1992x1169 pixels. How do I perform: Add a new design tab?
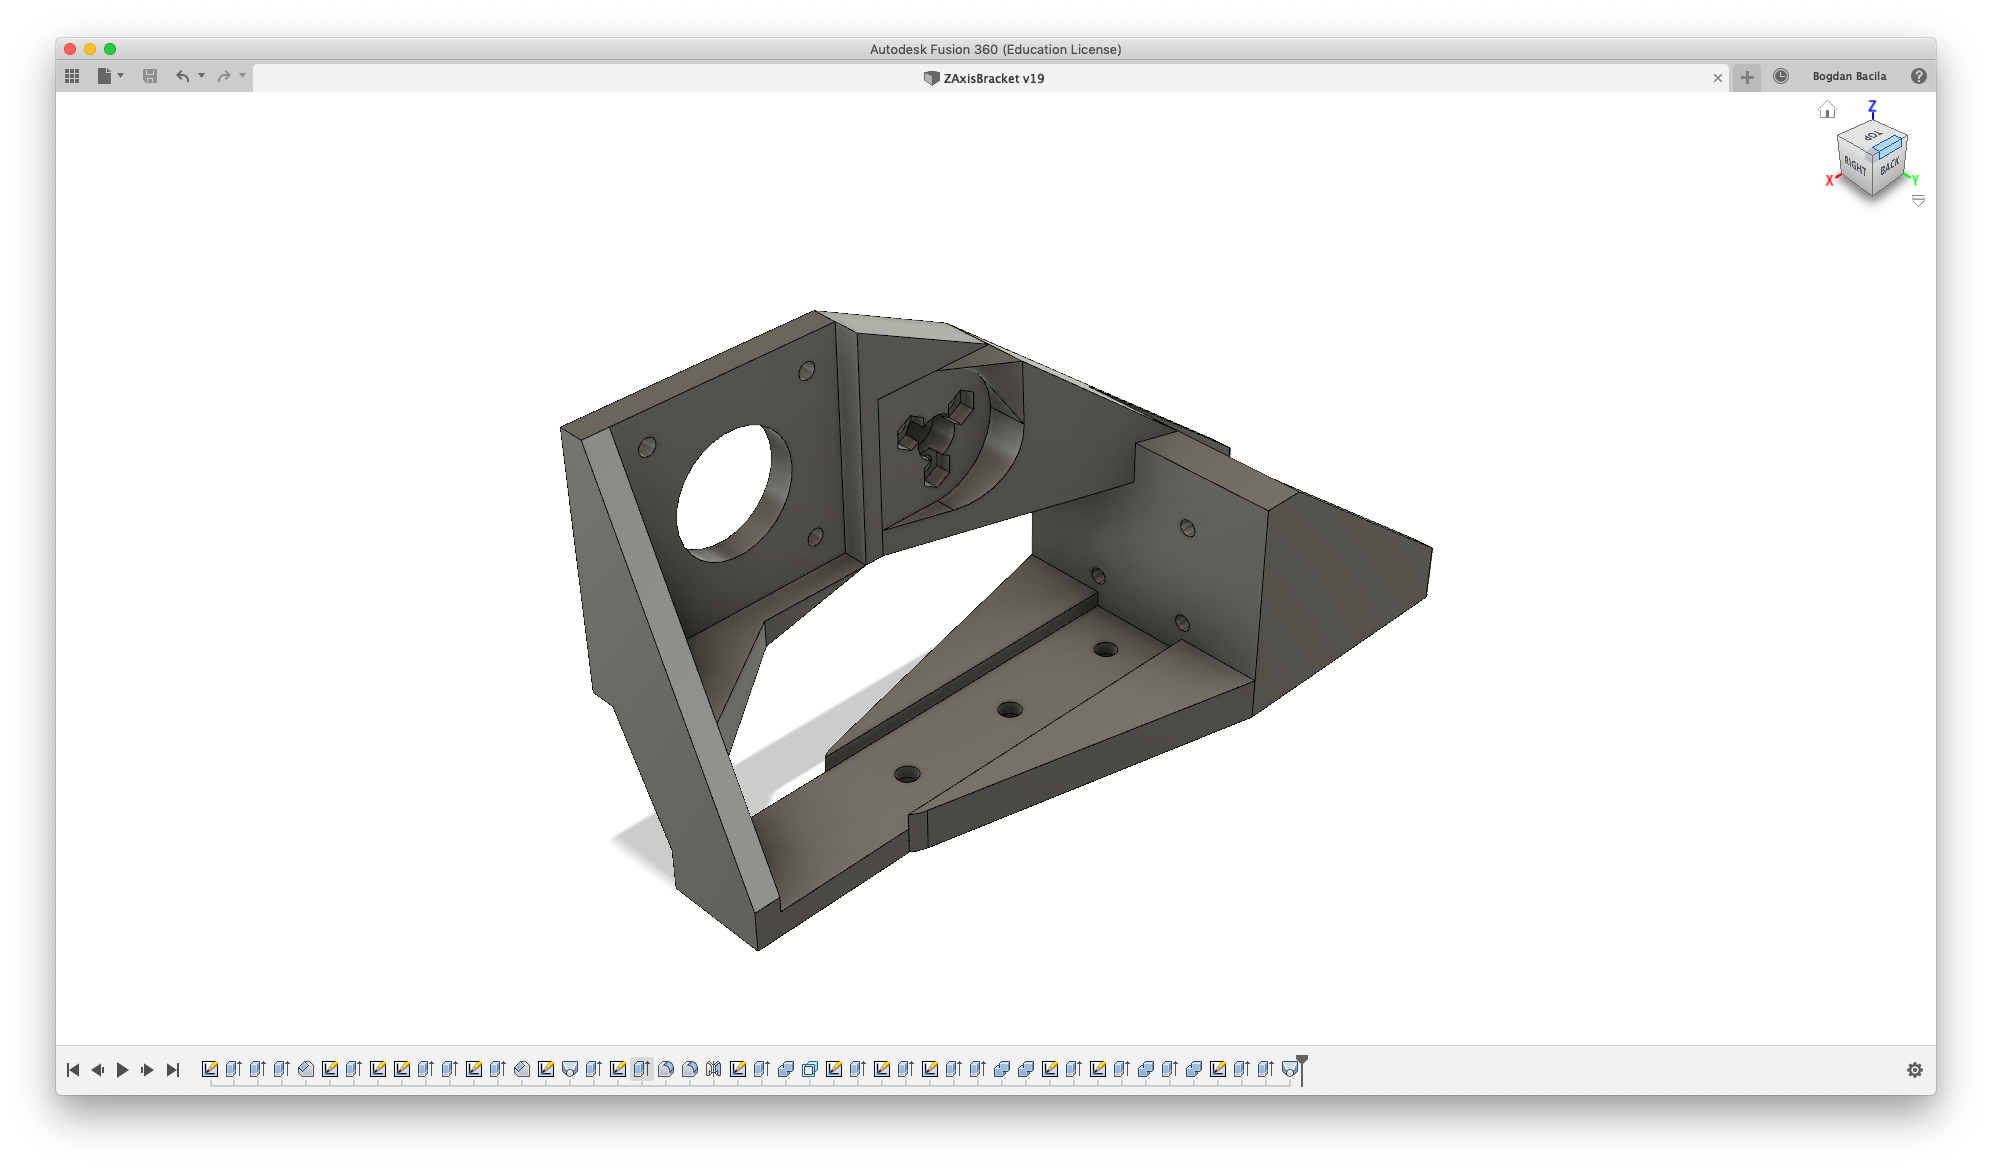point(1747,77)
